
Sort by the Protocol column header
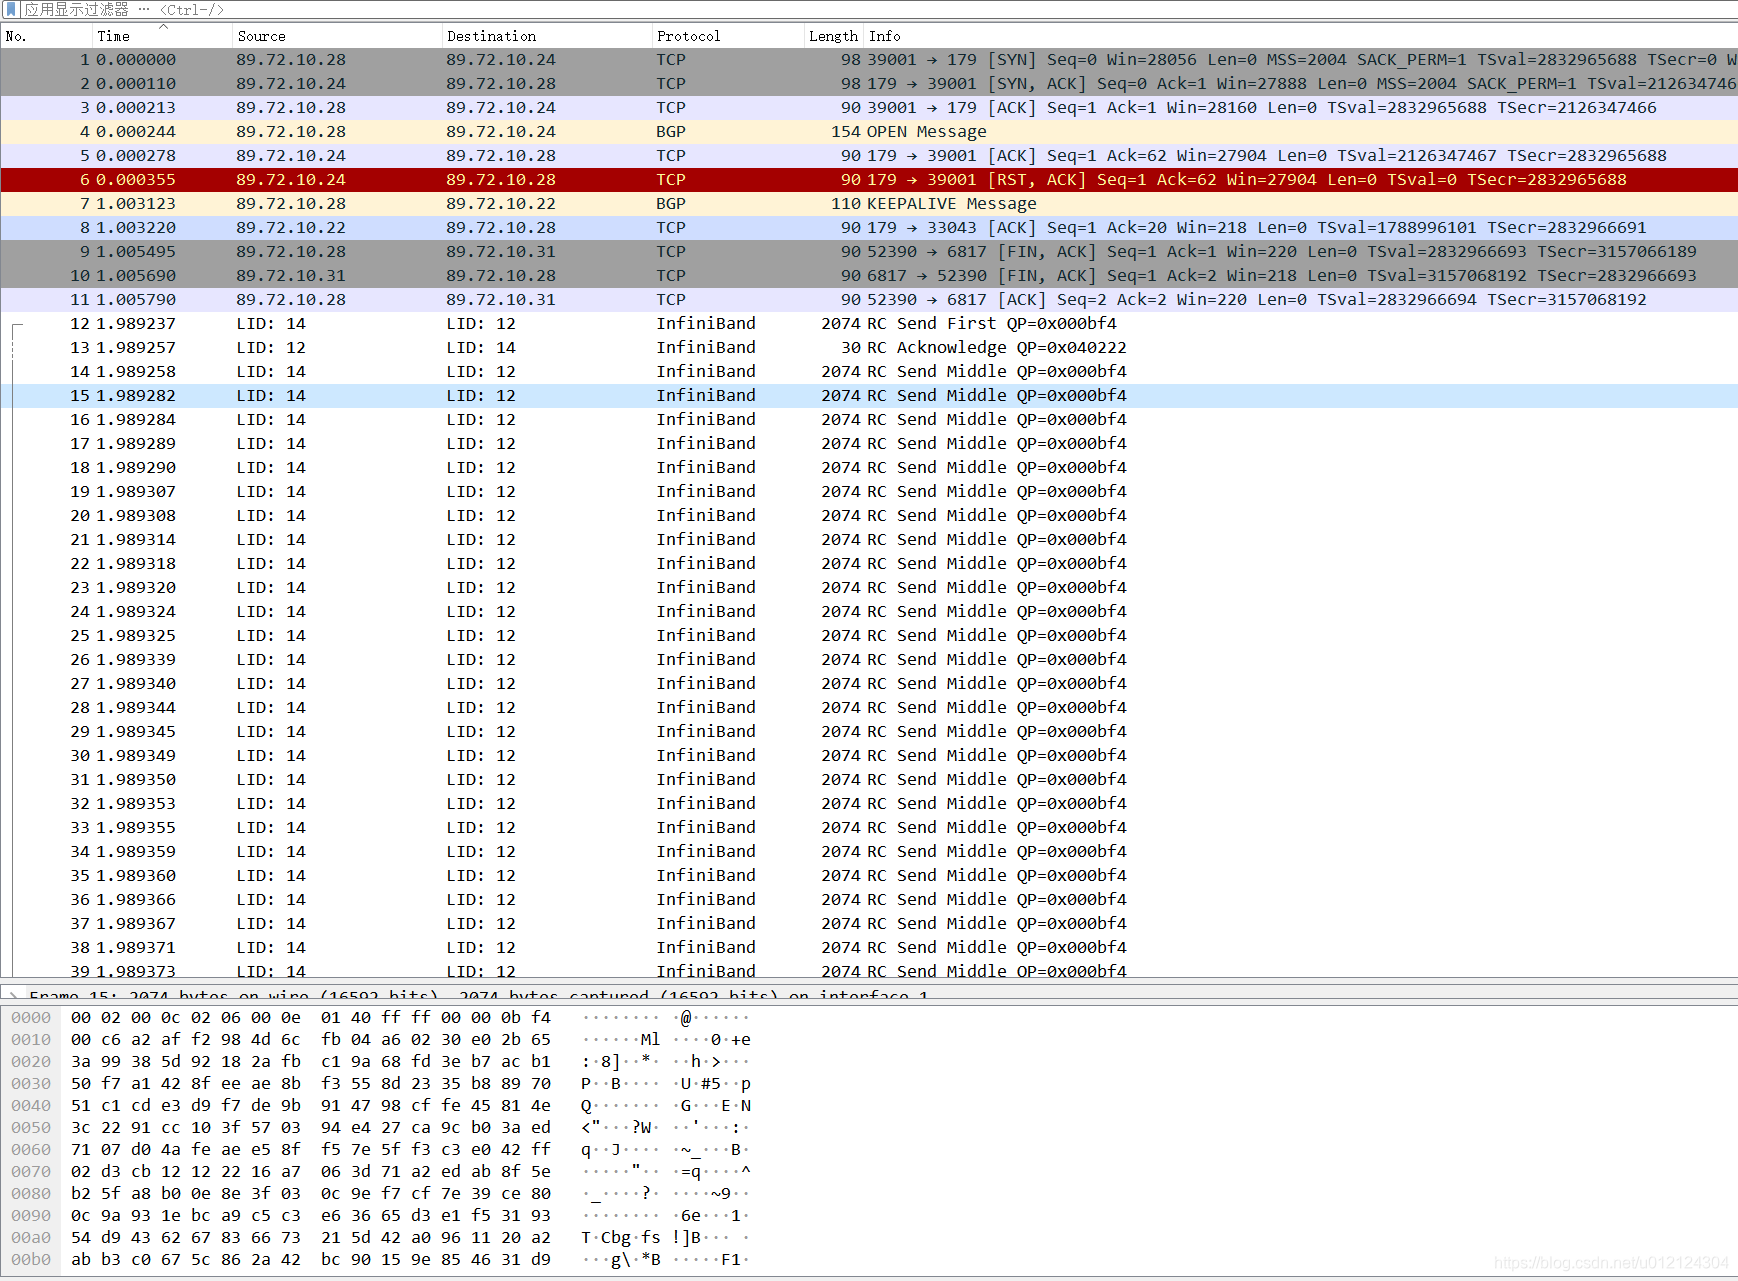pos(728,36)
